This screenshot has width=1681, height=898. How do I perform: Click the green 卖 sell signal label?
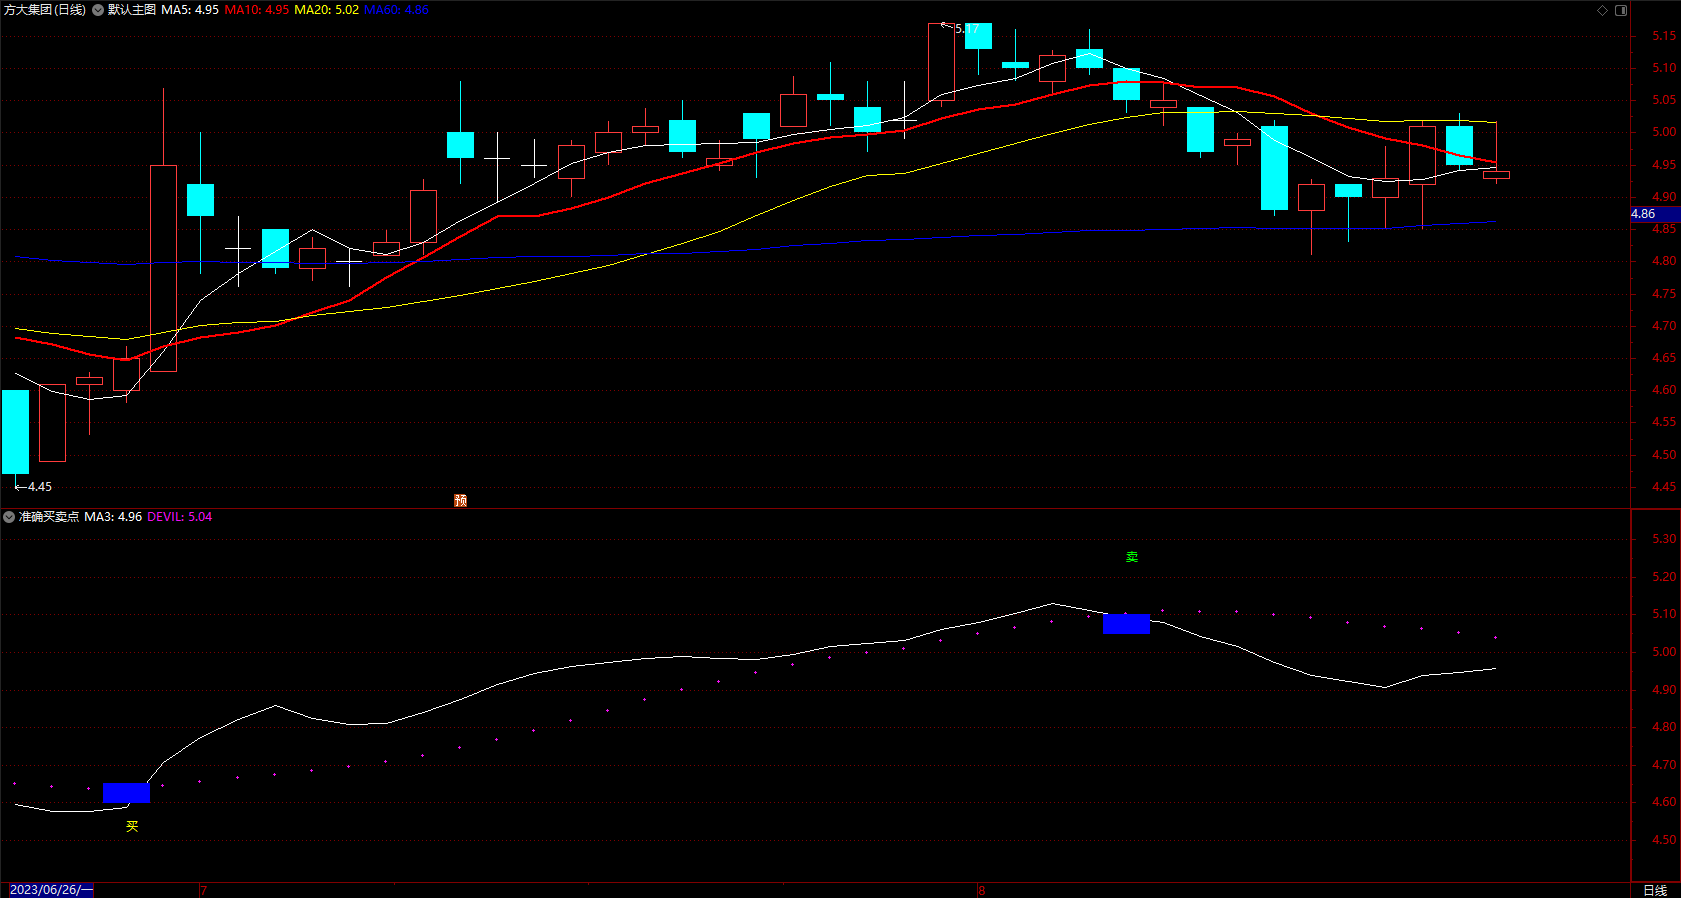tap(1132, 557)
